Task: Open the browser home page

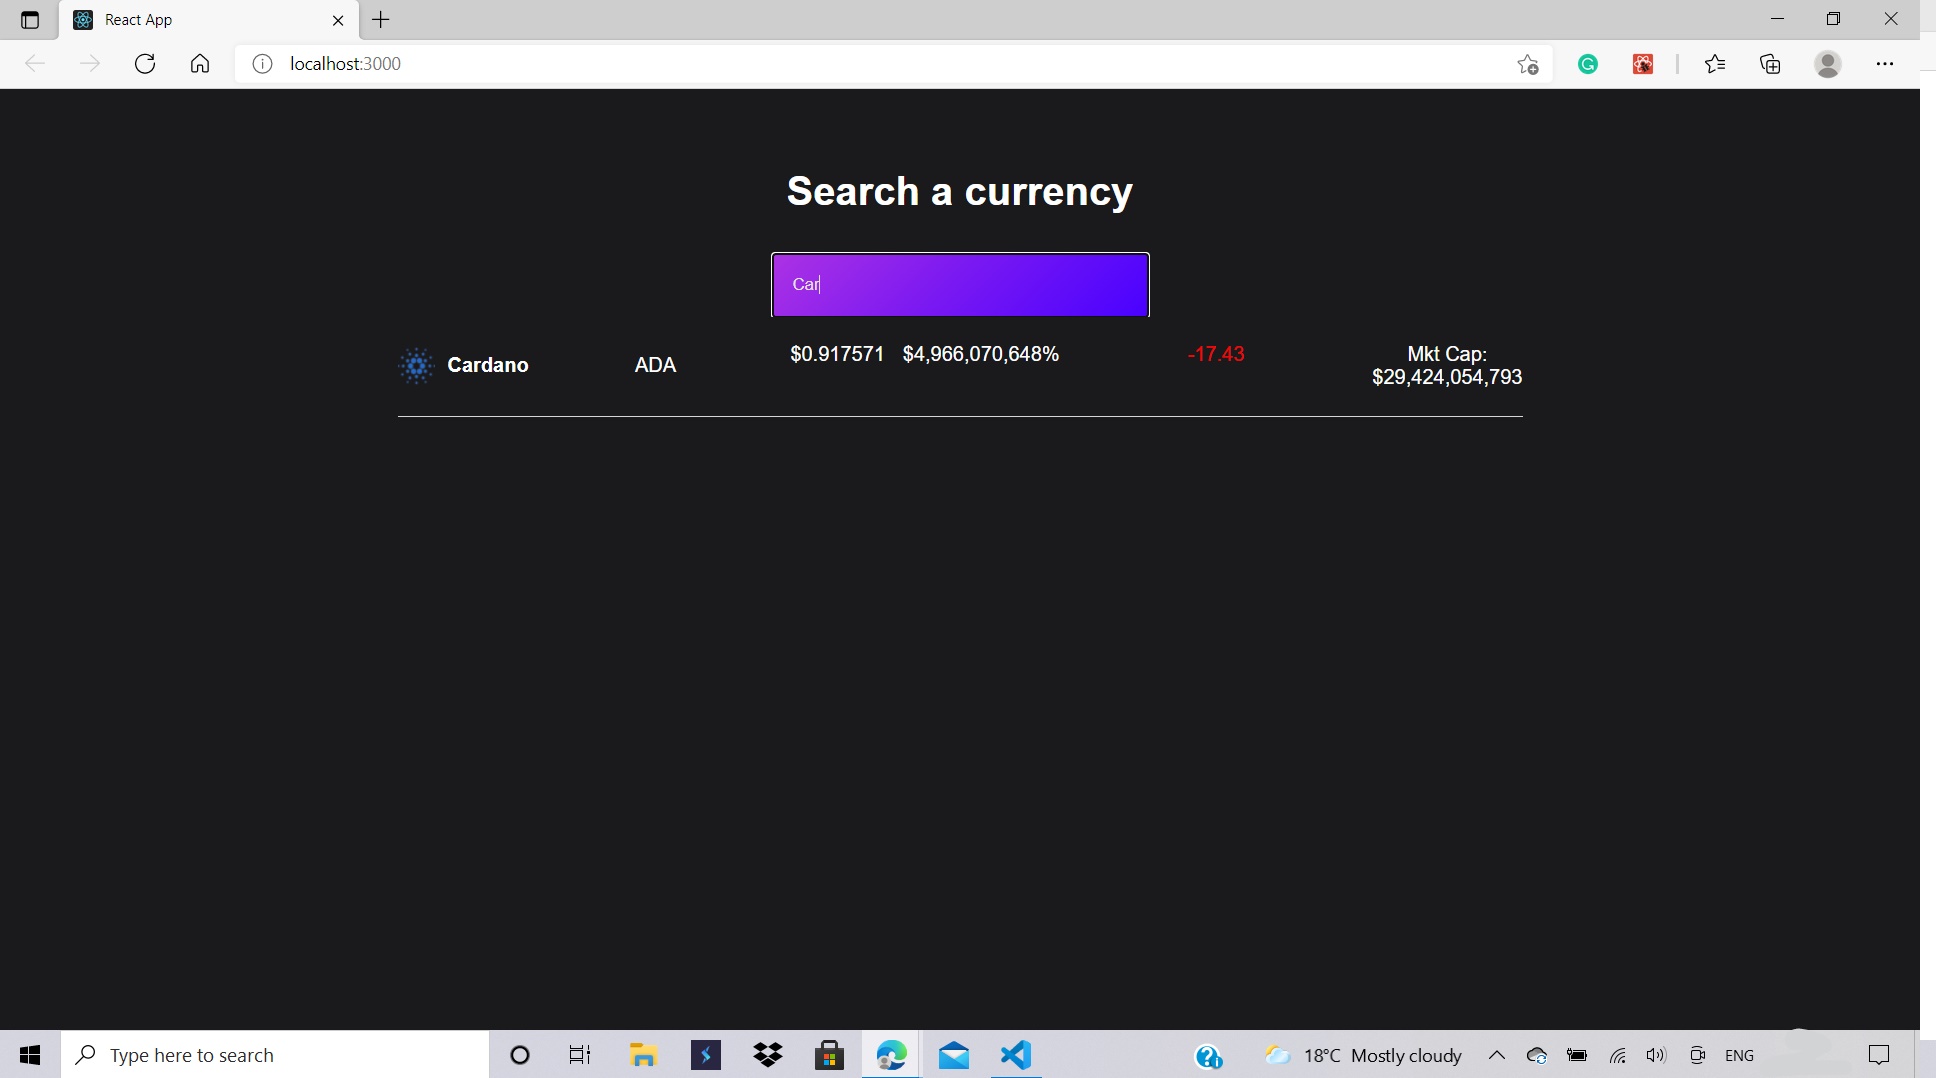Action: (x=199, y=63)
